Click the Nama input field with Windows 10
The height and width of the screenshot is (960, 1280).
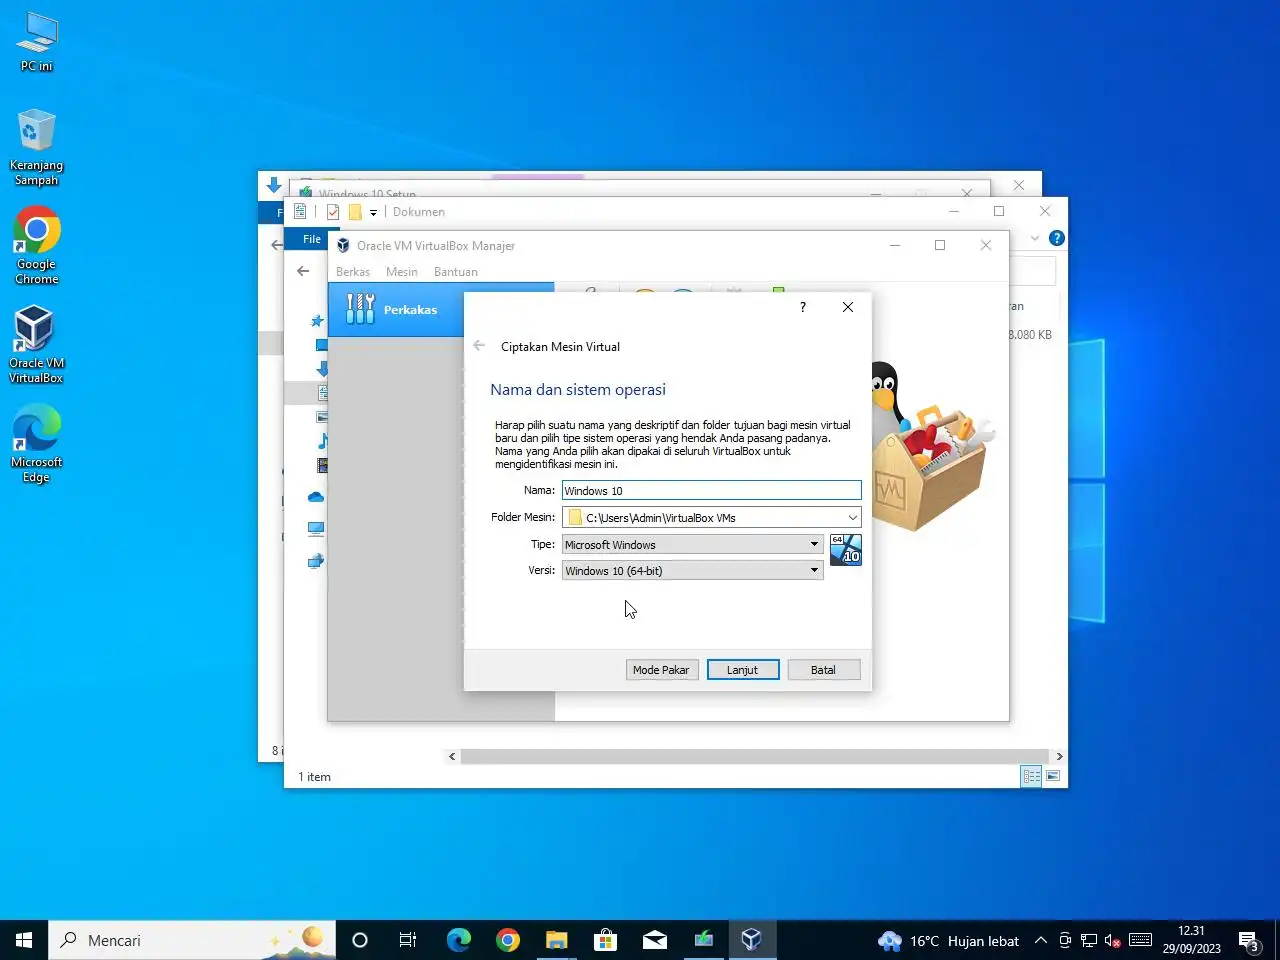click(x=711, y=490)
